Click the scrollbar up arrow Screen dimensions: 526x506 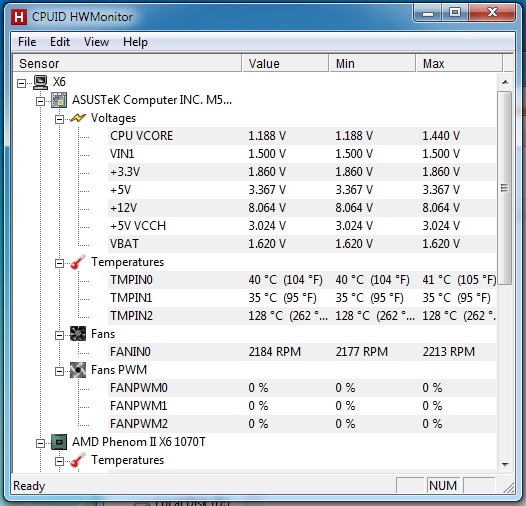point(505,82)
